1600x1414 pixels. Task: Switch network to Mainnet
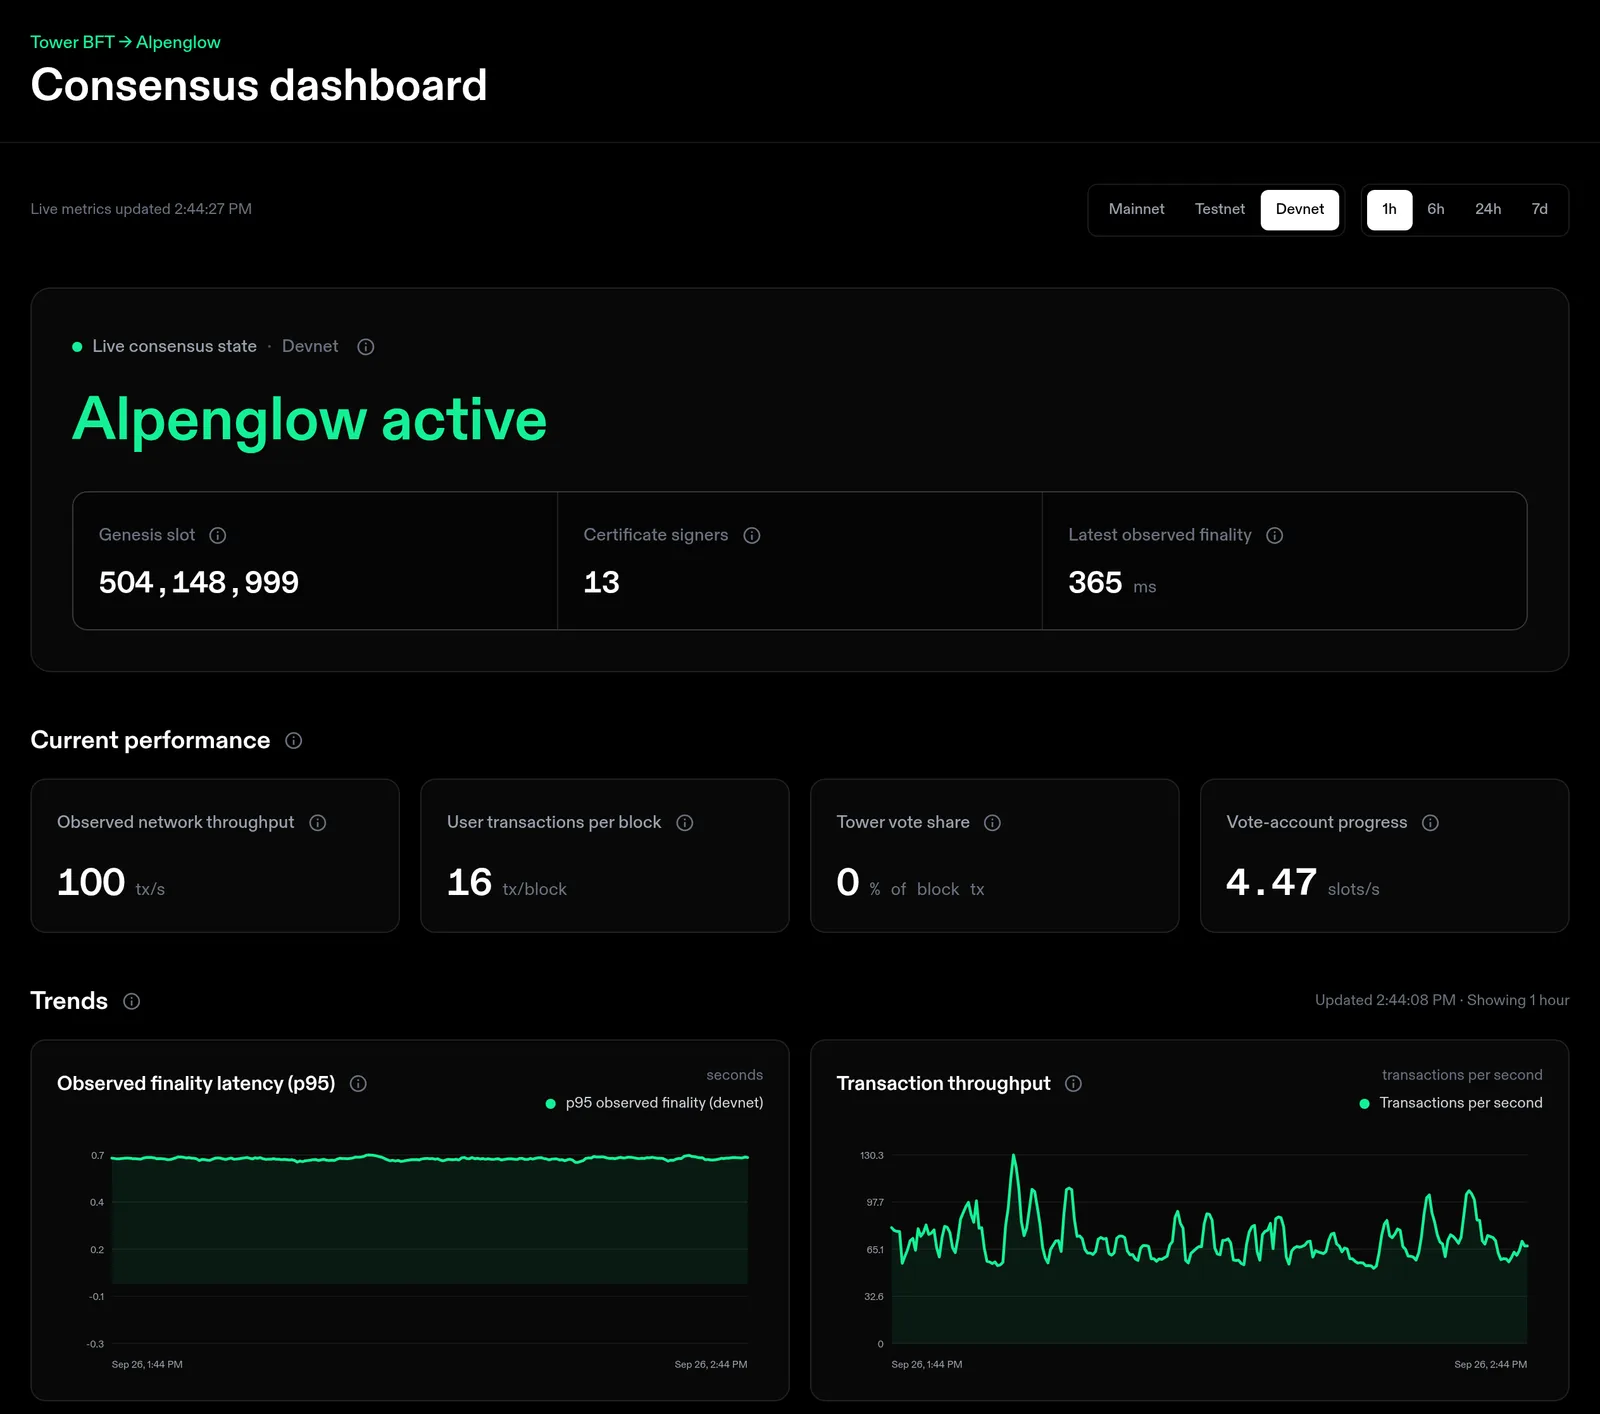point(1136,210)
